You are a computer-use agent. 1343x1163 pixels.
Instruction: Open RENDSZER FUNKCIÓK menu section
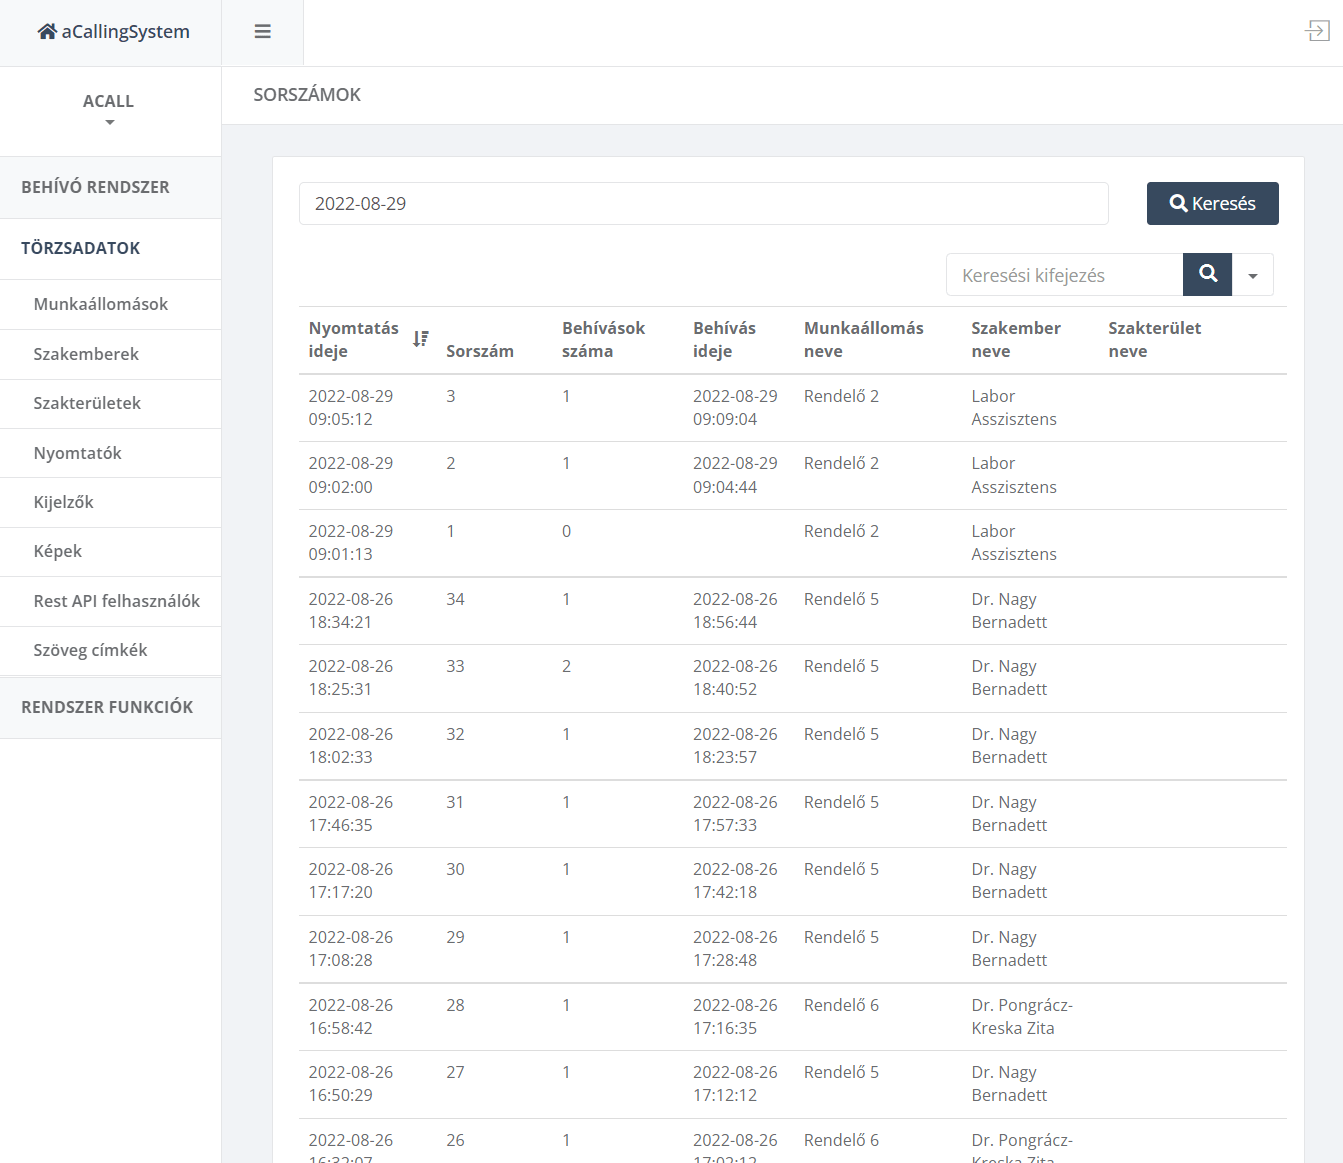point(110,707)
